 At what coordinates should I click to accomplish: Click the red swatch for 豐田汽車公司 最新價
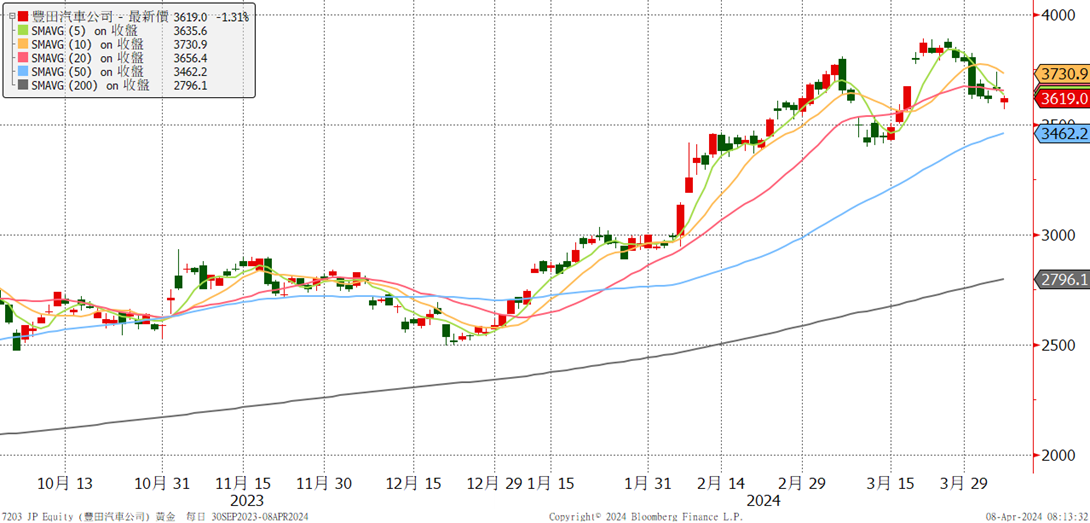pos(24,16)
